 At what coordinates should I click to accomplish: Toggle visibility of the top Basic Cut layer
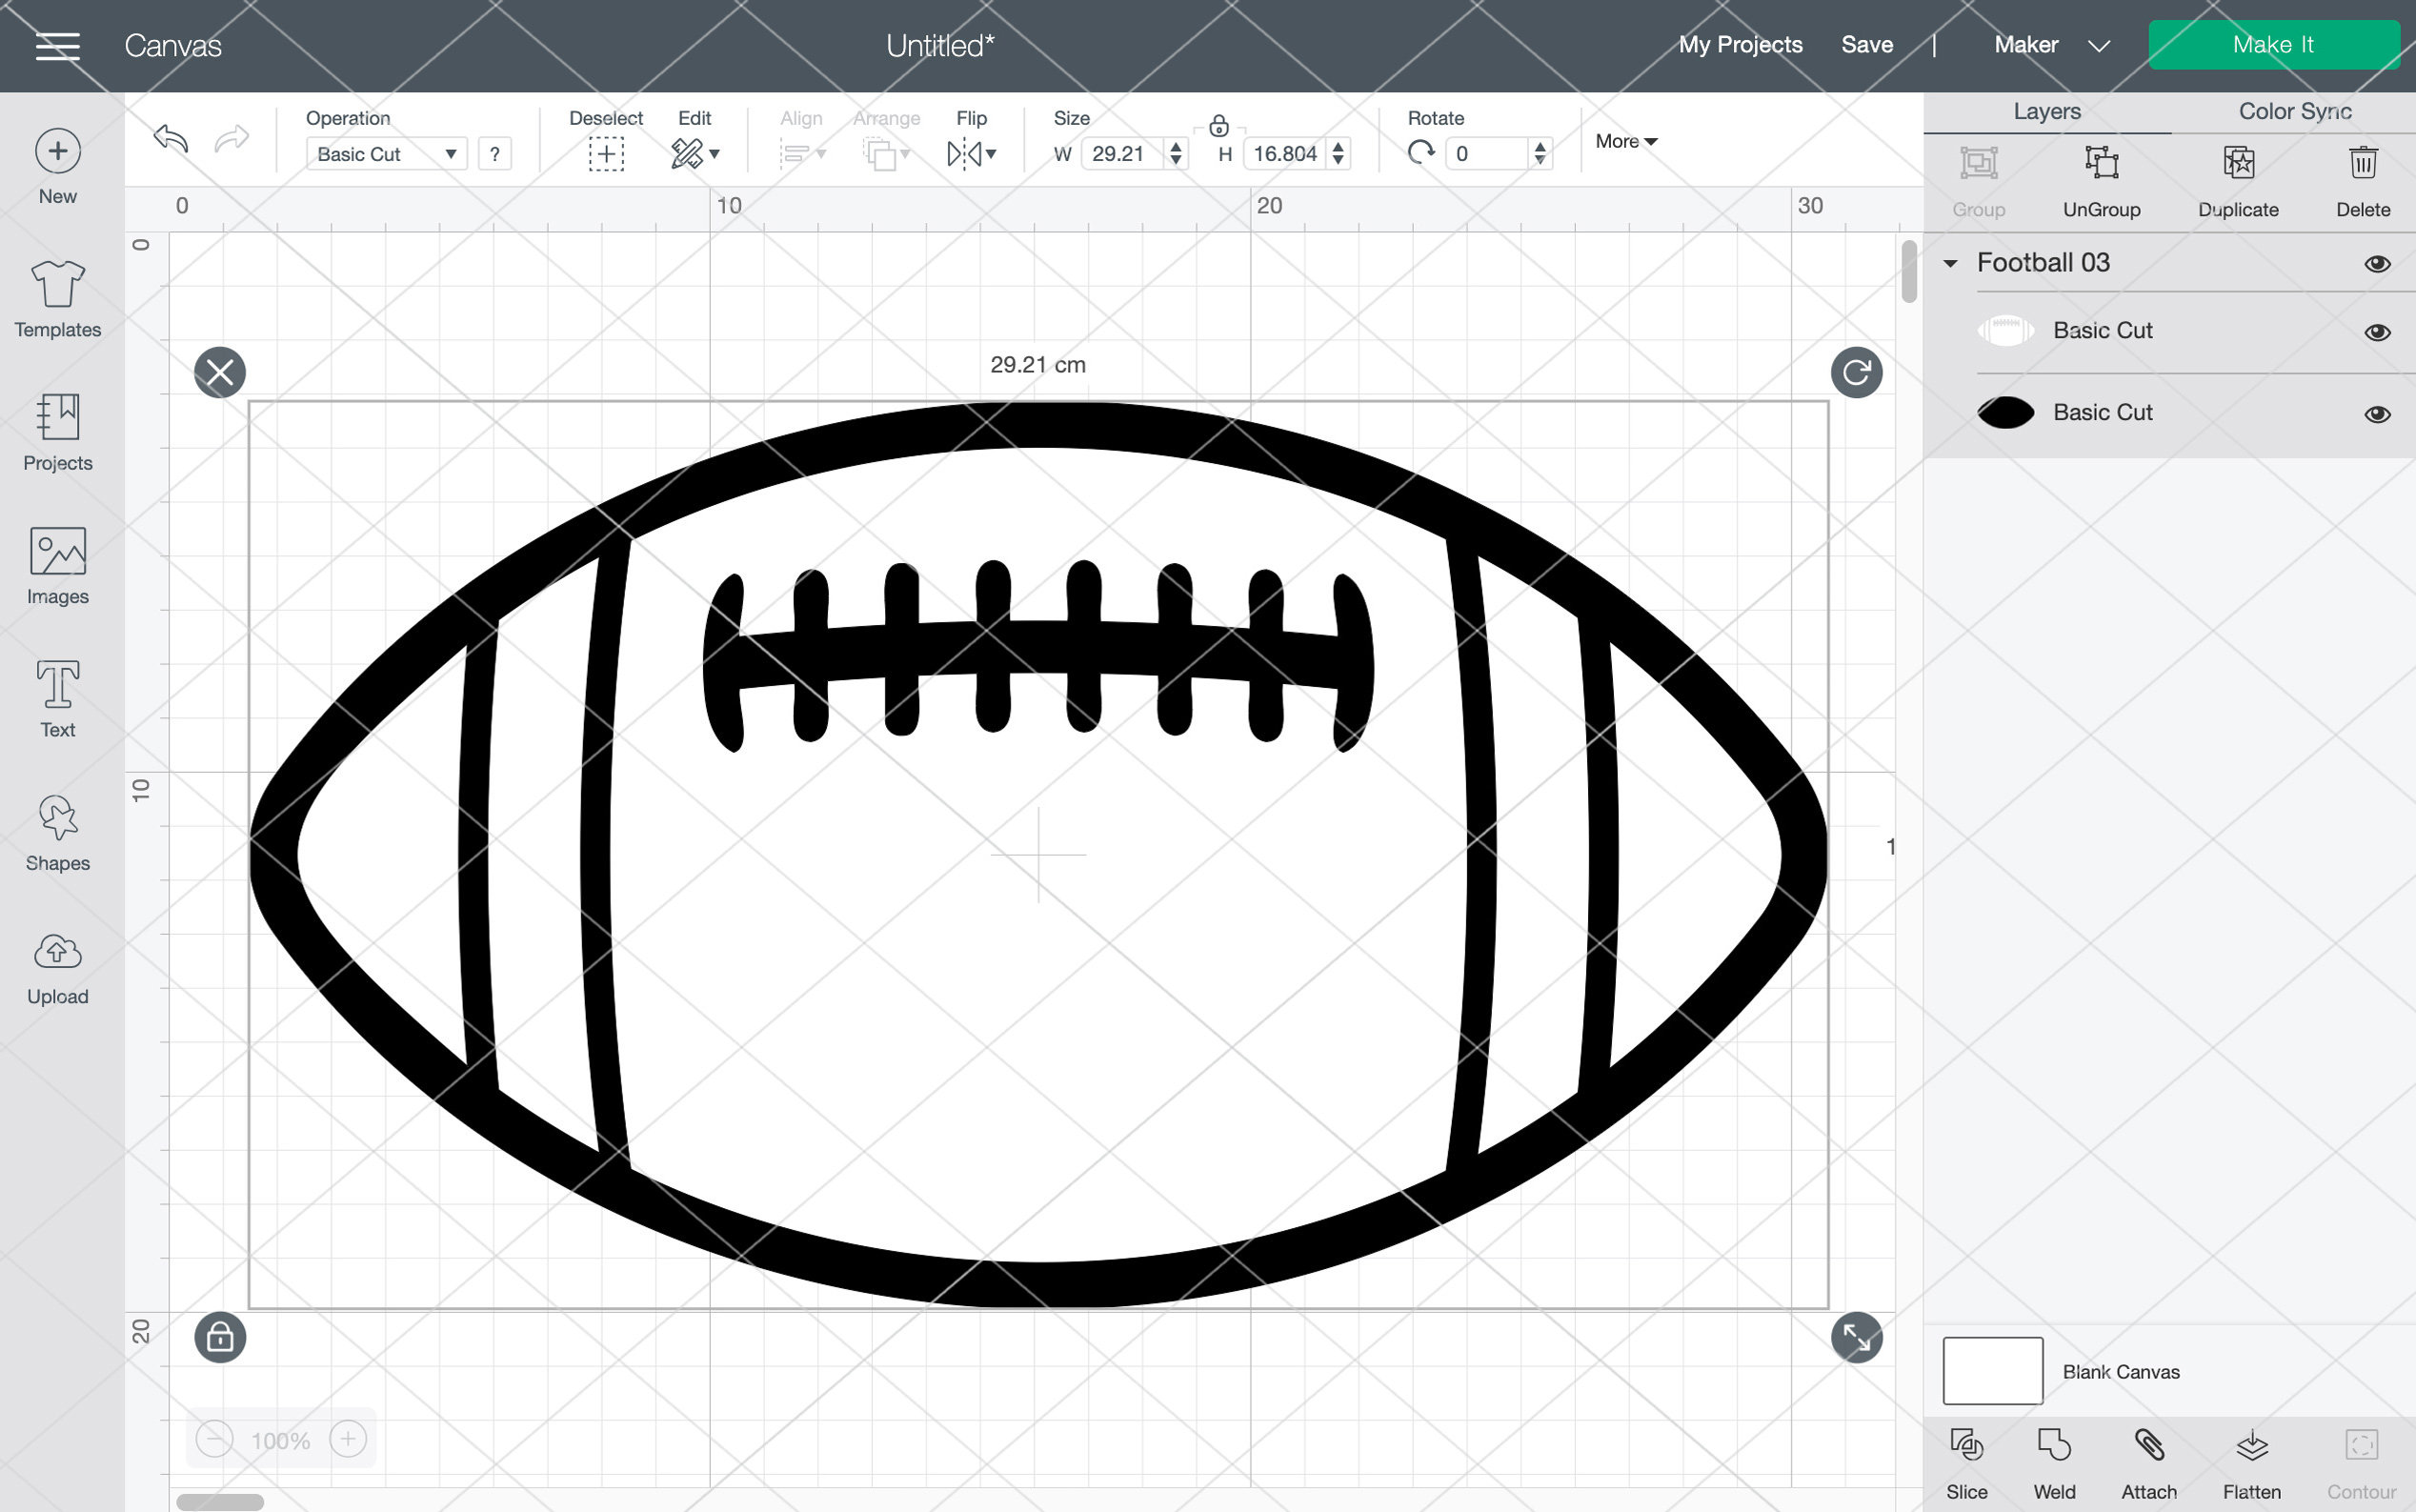pyautogui.click(x=2378, y=331)
